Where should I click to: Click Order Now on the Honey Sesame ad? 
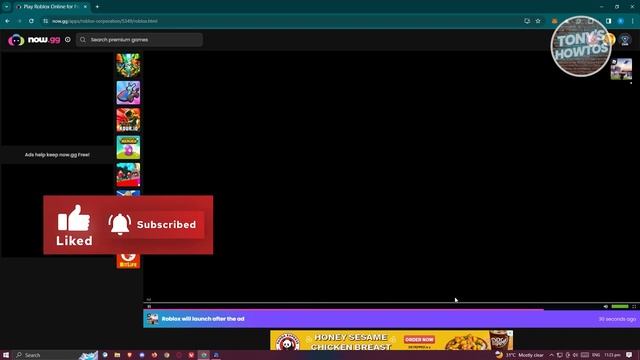pyautogui.click(x=419, y=340)
